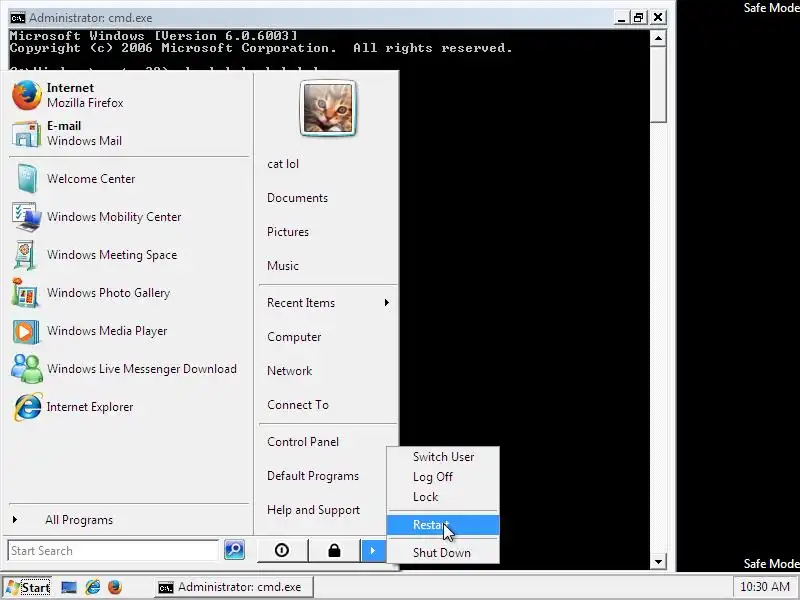Launch Windows Media Player icon
Image resolution: width=800 pixels, height=600 pixels.
pos(26,331)
